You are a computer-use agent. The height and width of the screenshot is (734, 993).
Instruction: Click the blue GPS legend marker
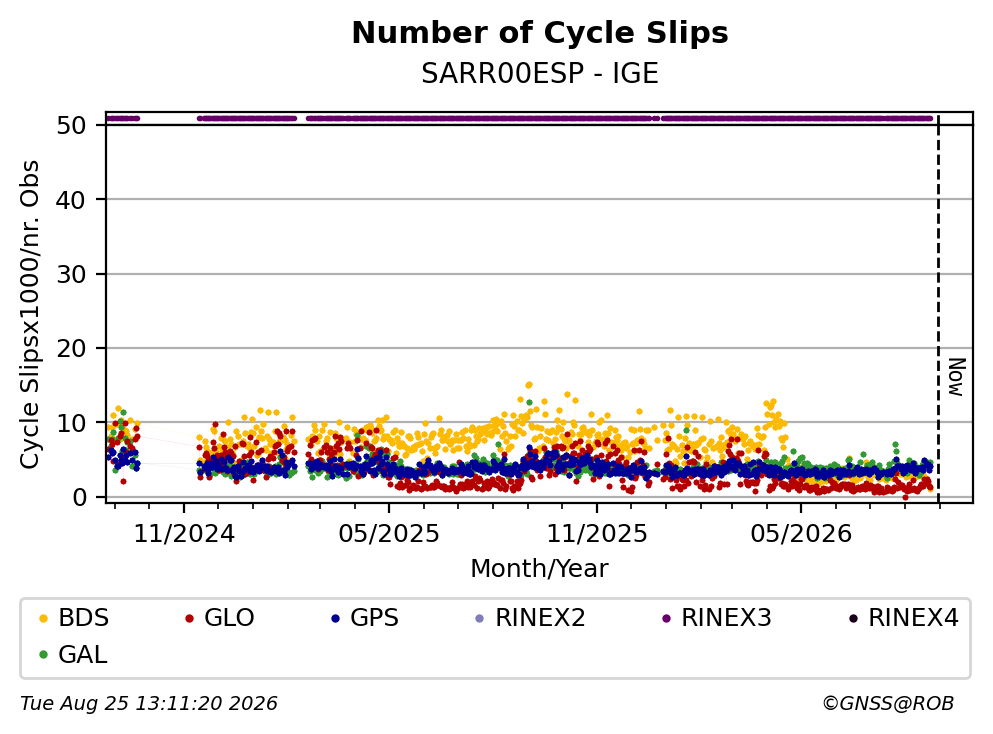[335, 618]
